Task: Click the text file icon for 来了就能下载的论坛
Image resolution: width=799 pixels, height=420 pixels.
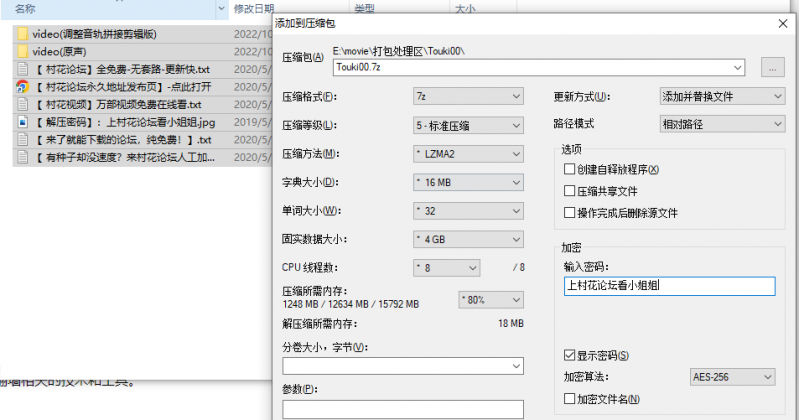Action: 23,140
